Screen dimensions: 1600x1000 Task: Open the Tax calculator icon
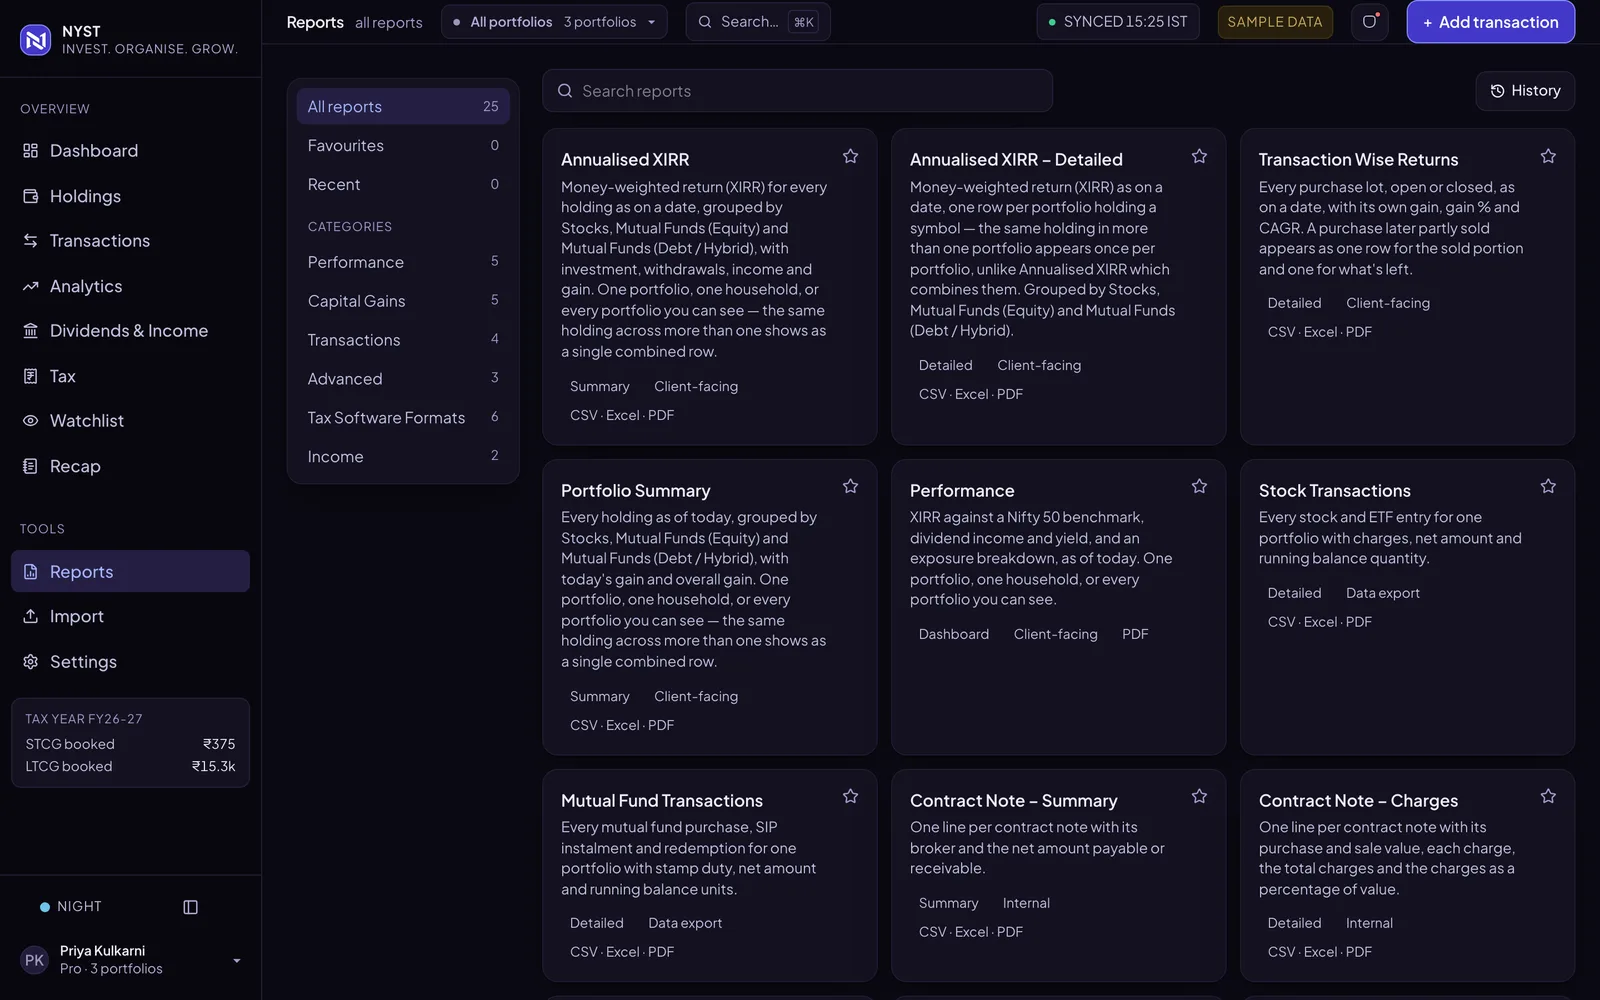point(31,376)
